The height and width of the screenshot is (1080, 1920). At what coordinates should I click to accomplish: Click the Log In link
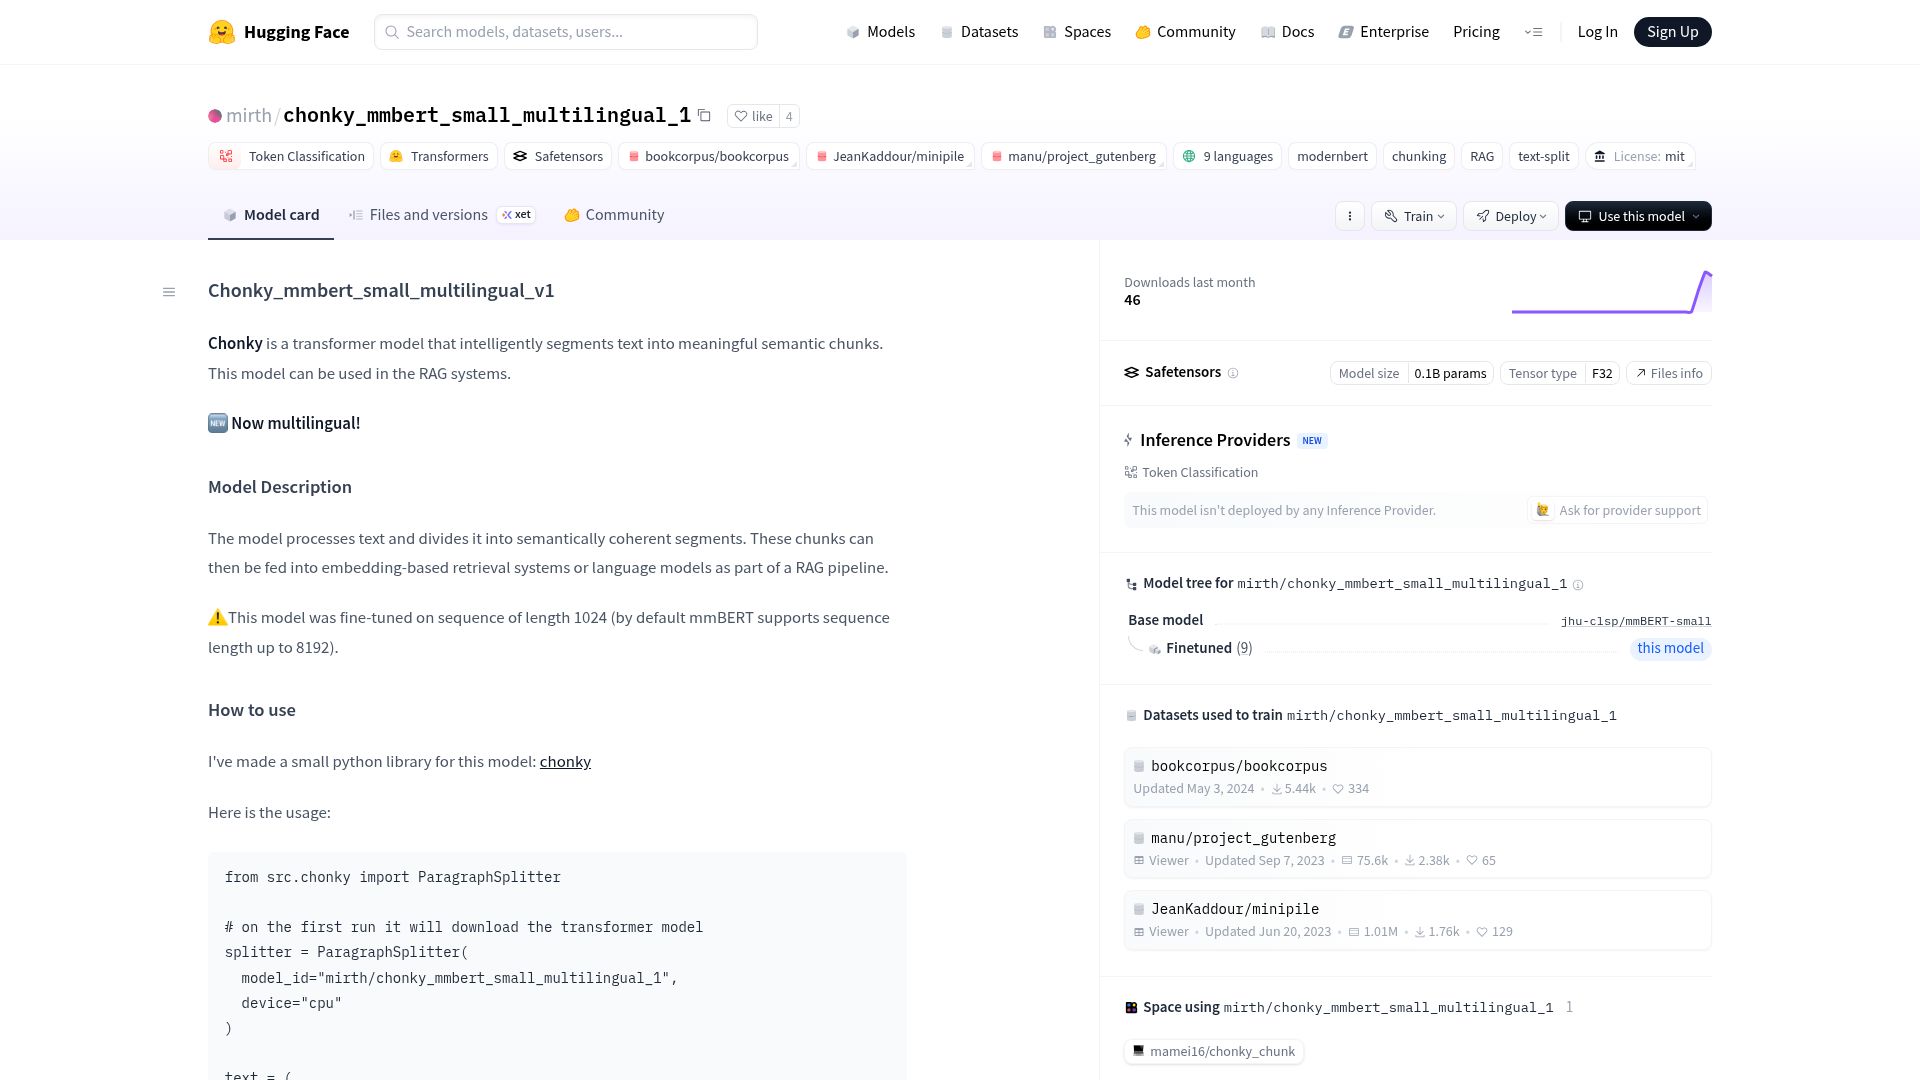coord(1597,32)
